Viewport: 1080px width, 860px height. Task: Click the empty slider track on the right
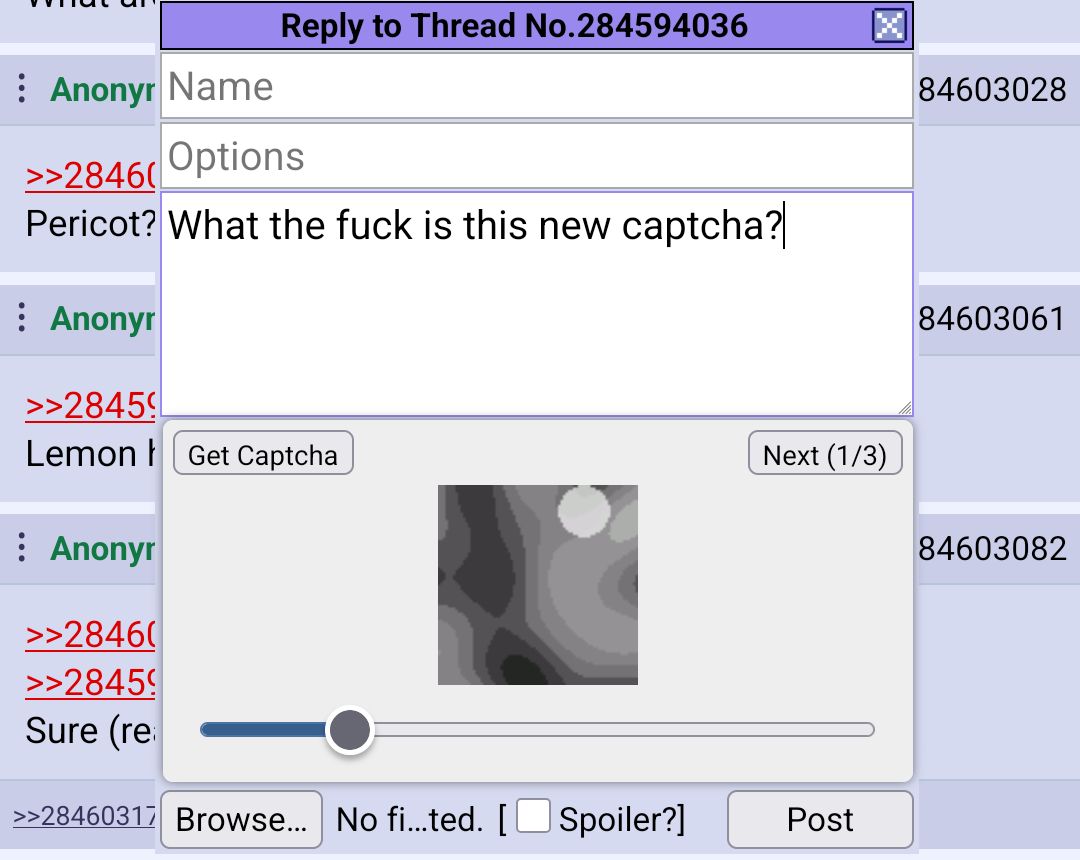click(623, 730)
